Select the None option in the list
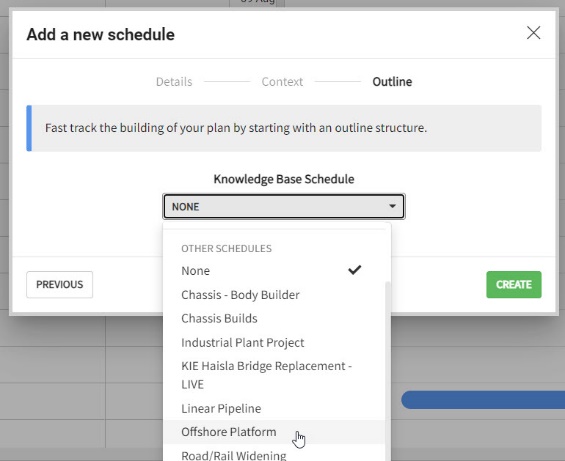 [x=274, y=271]
